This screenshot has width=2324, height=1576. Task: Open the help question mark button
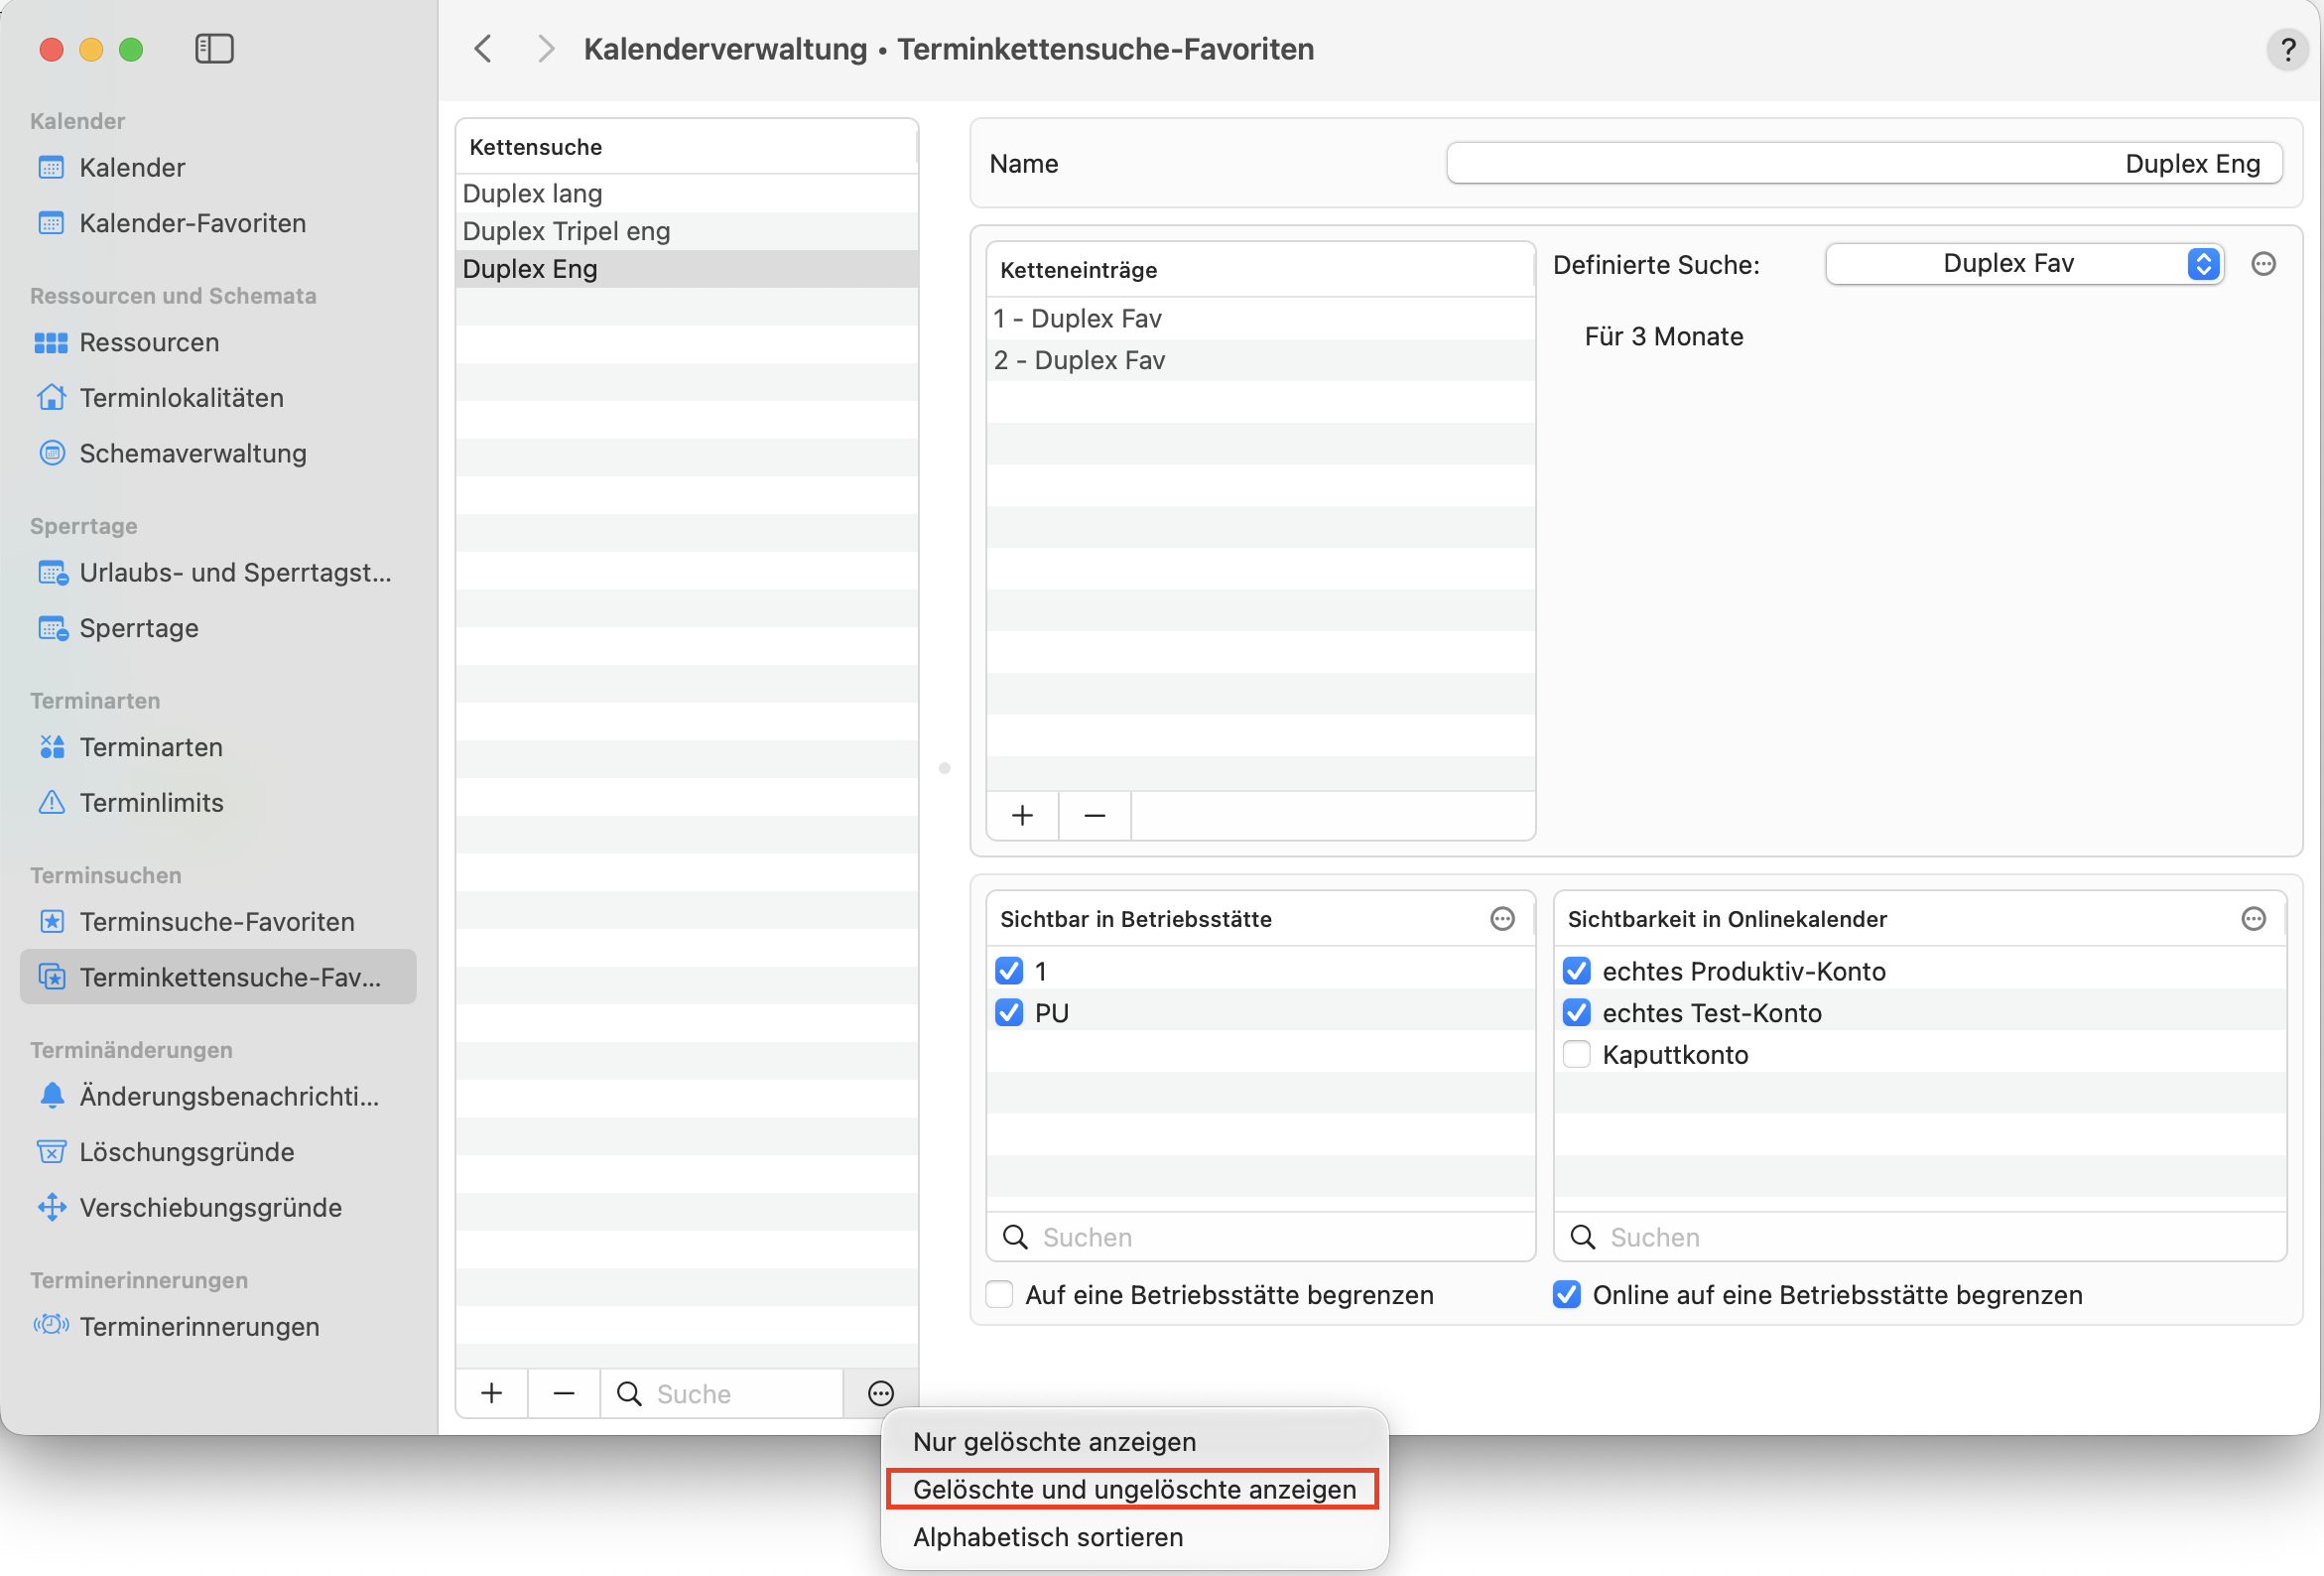point(2287,49)
